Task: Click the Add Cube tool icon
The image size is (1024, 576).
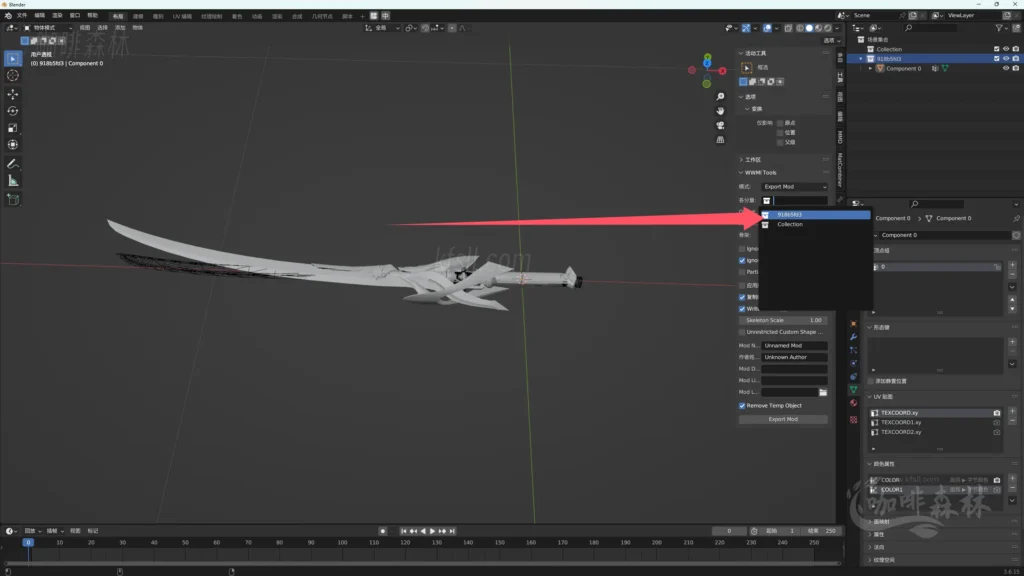Action: click(13, 199)
